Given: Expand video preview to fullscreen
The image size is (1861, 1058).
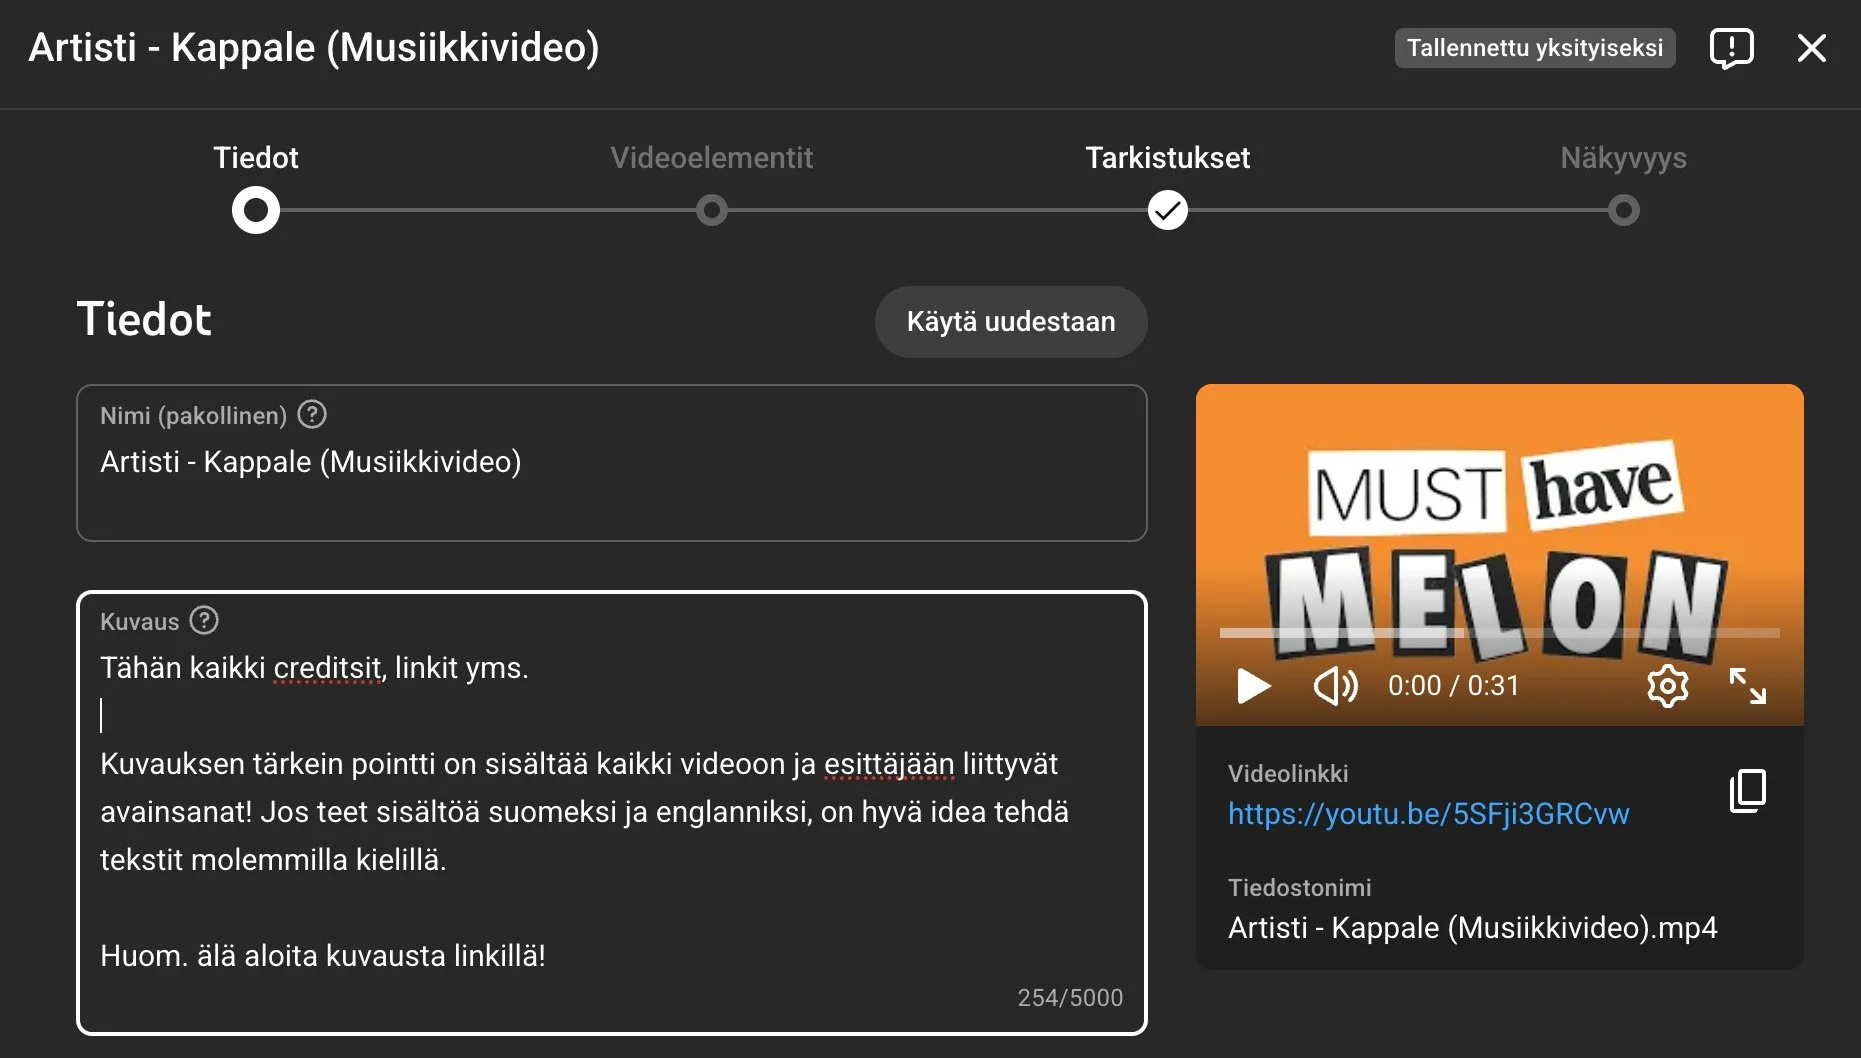Looking at the screenshot, I should (1747, 686).
